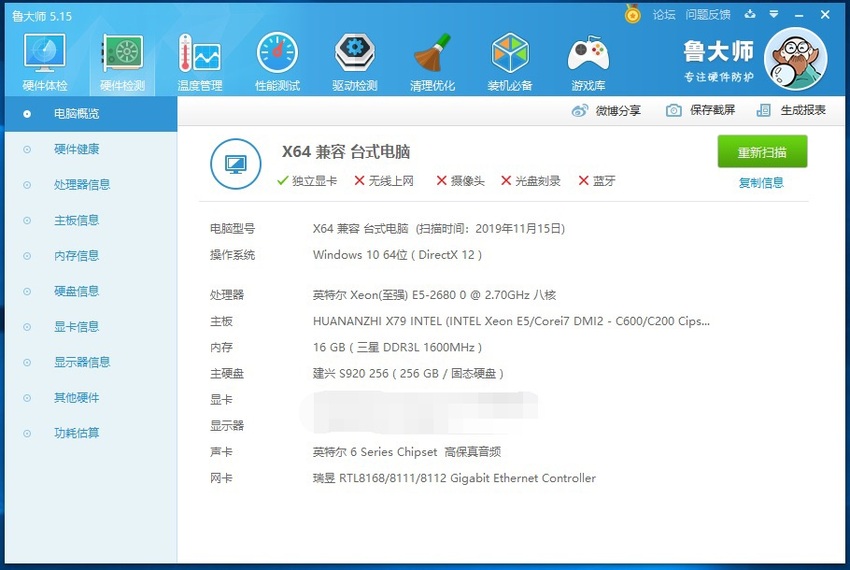Click the 无线上网 status indicator
The width and height of the screenshot is (850, 570).
click(x=384, y=181)
